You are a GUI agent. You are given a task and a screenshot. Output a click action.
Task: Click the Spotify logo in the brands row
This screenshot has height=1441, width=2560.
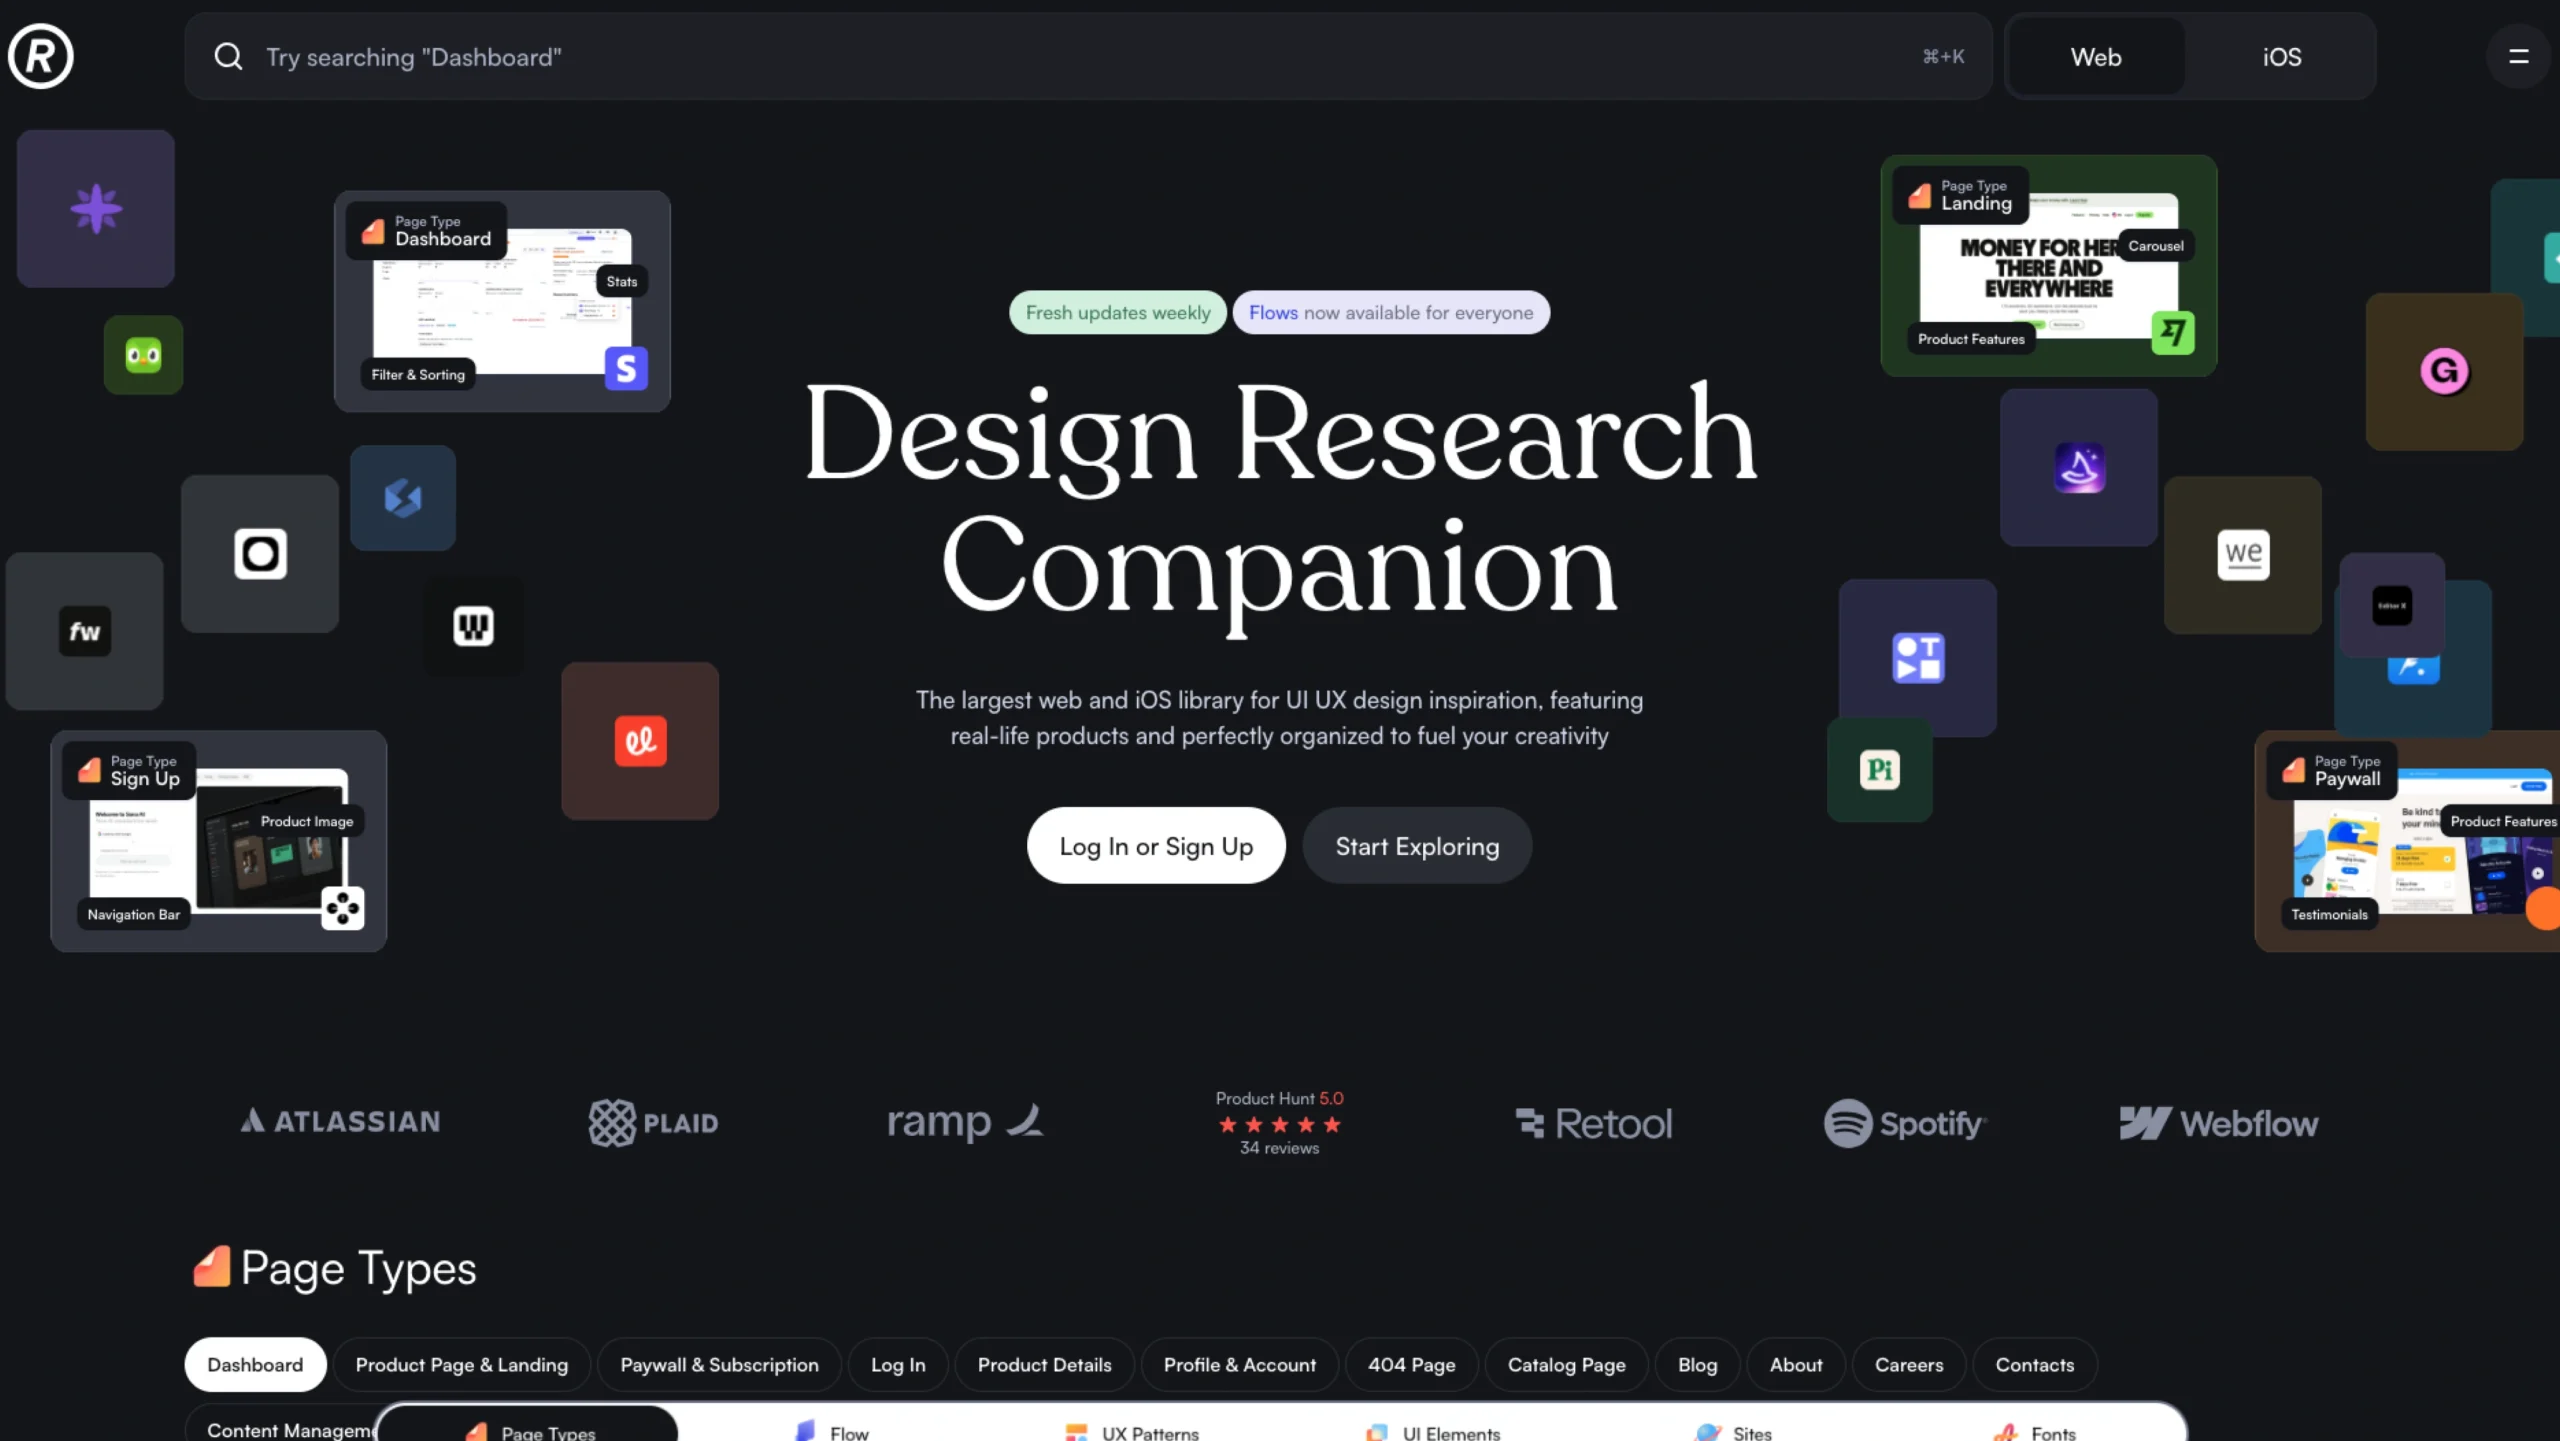click(1903, 1122)
